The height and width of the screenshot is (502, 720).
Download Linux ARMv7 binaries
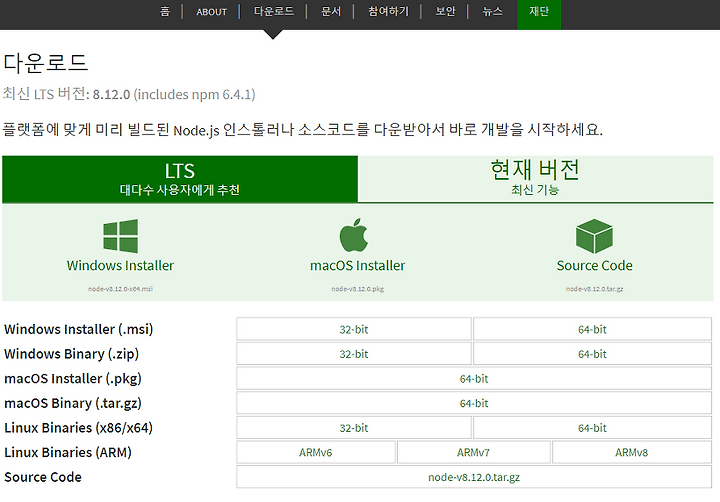click(473, 452)
